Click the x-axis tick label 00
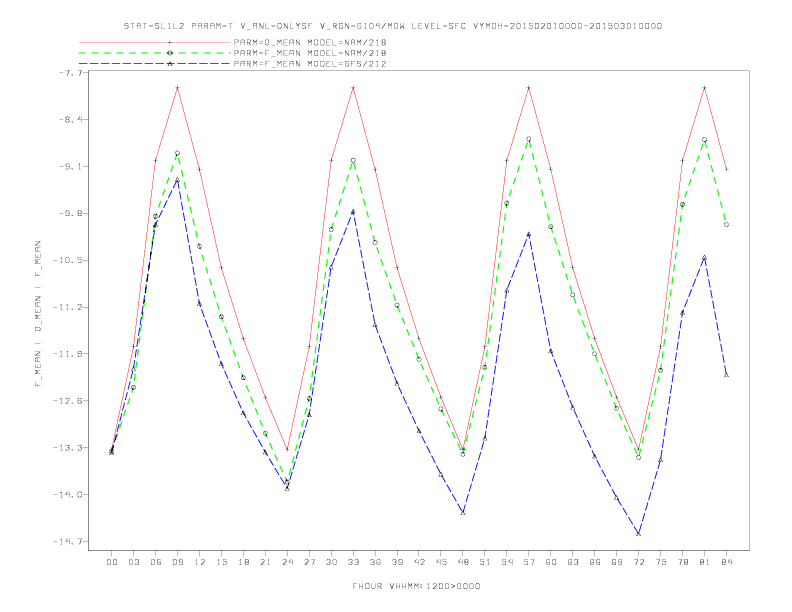 (x=112, y=562)
